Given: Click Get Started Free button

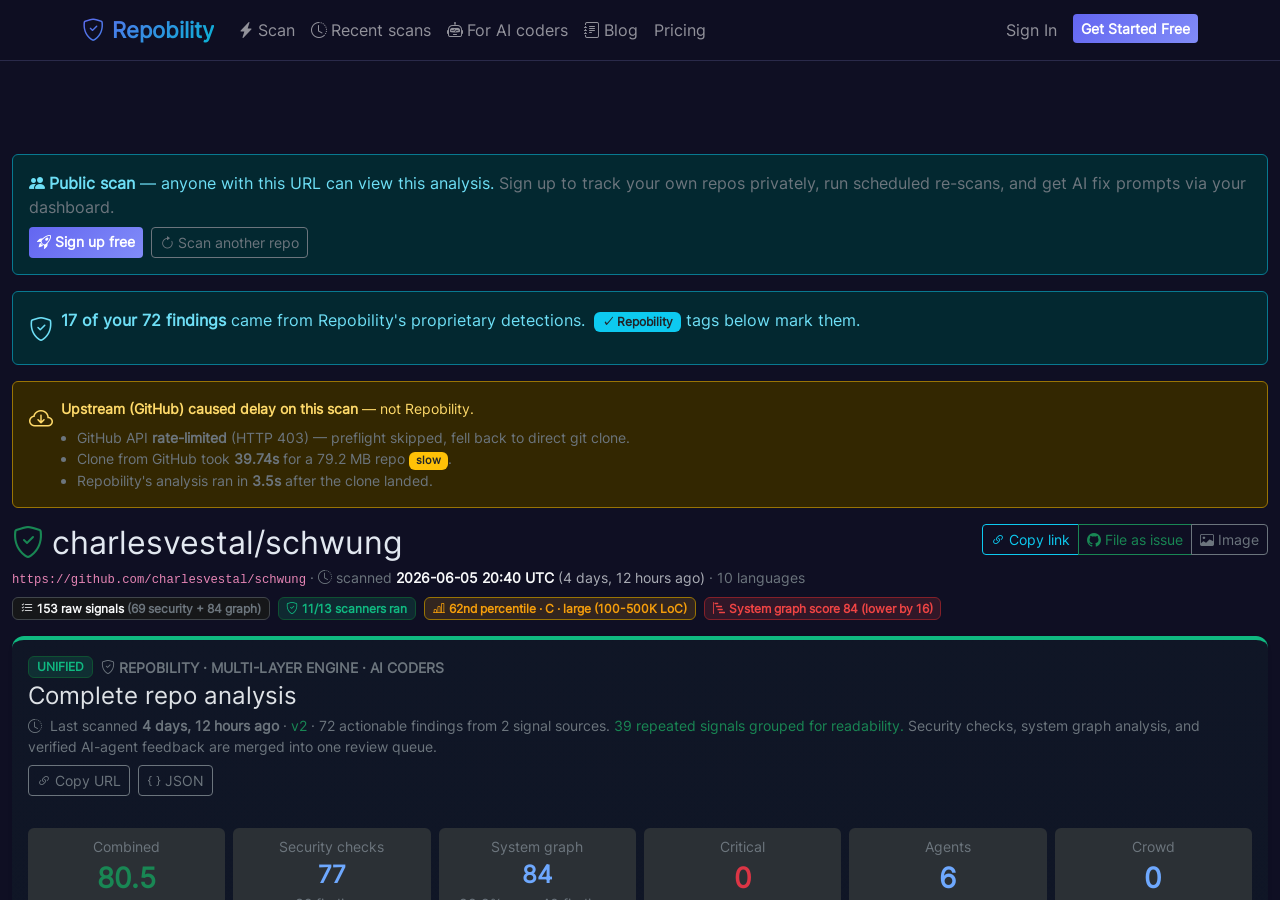Looking at the screenshot, I should point(1135,29).
